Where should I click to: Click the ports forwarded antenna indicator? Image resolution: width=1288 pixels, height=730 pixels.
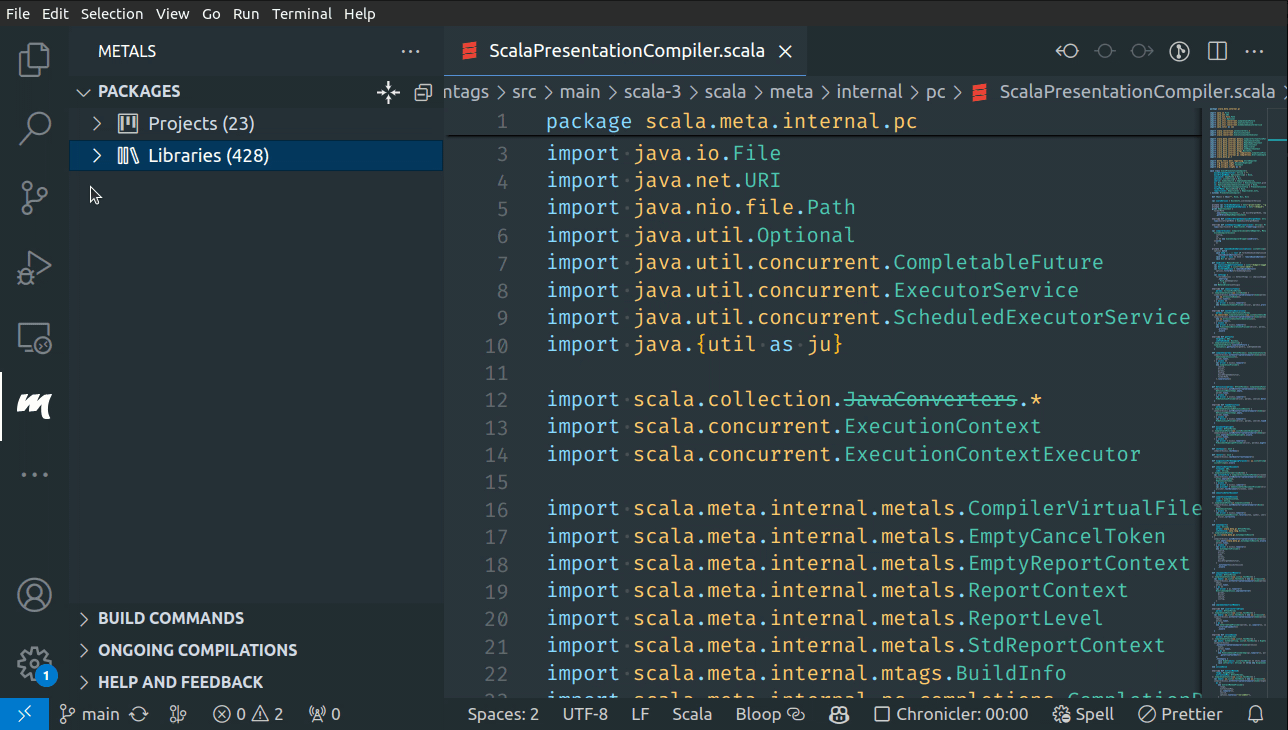325,714
